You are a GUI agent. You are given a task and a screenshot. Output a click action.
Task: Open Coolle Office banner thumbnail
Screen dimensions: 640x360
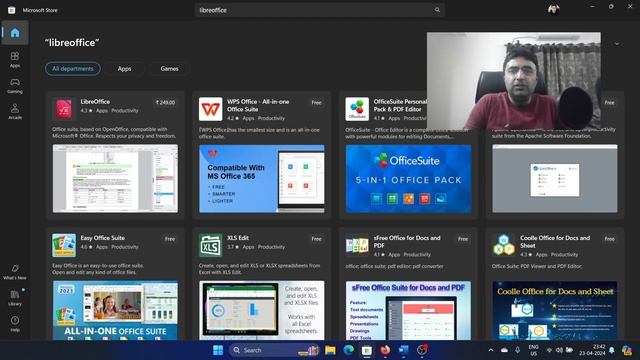[555, 310]
